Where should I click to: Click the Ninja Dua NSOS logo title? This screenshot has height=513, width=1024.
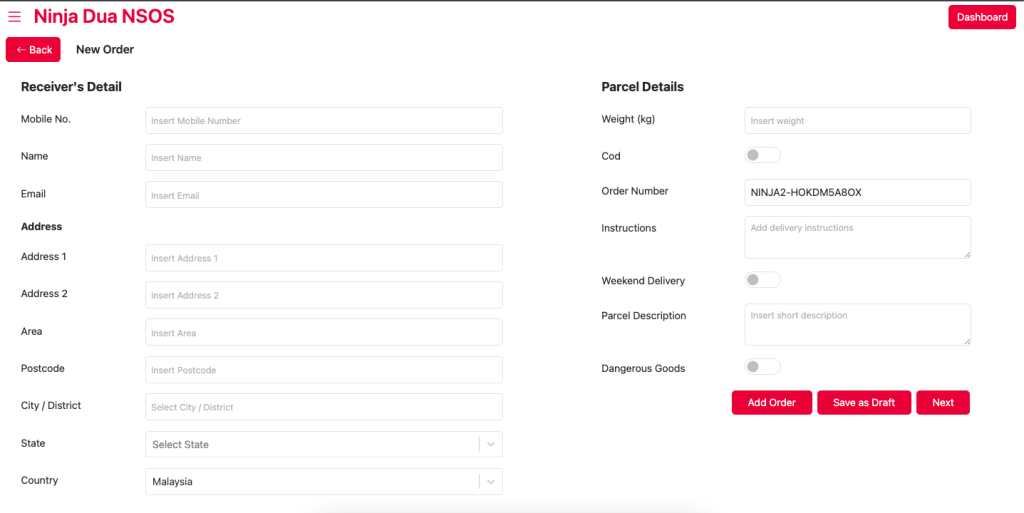(104, 16)
